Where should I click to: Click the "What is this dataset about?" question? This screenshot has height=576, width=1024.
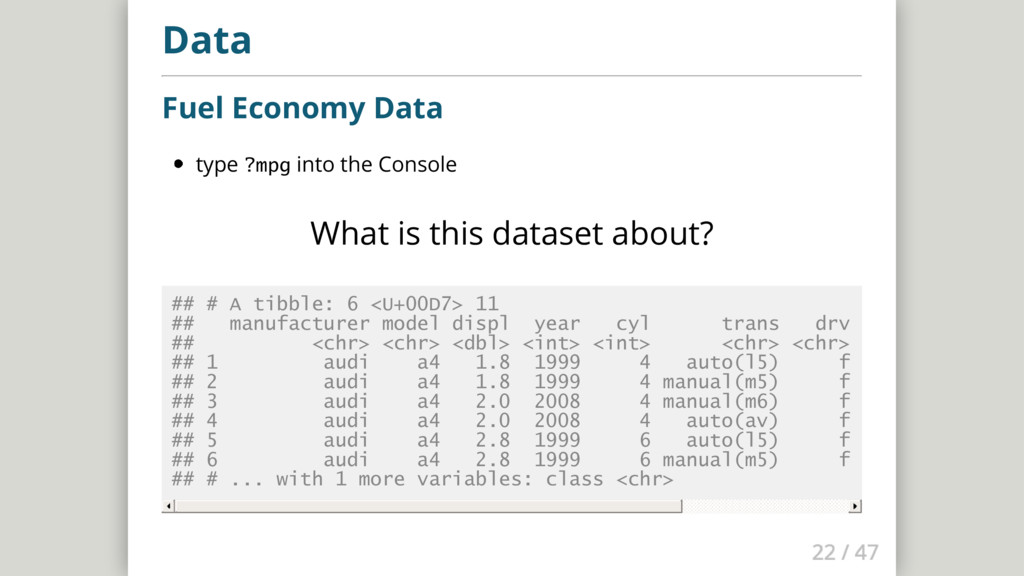511,233
